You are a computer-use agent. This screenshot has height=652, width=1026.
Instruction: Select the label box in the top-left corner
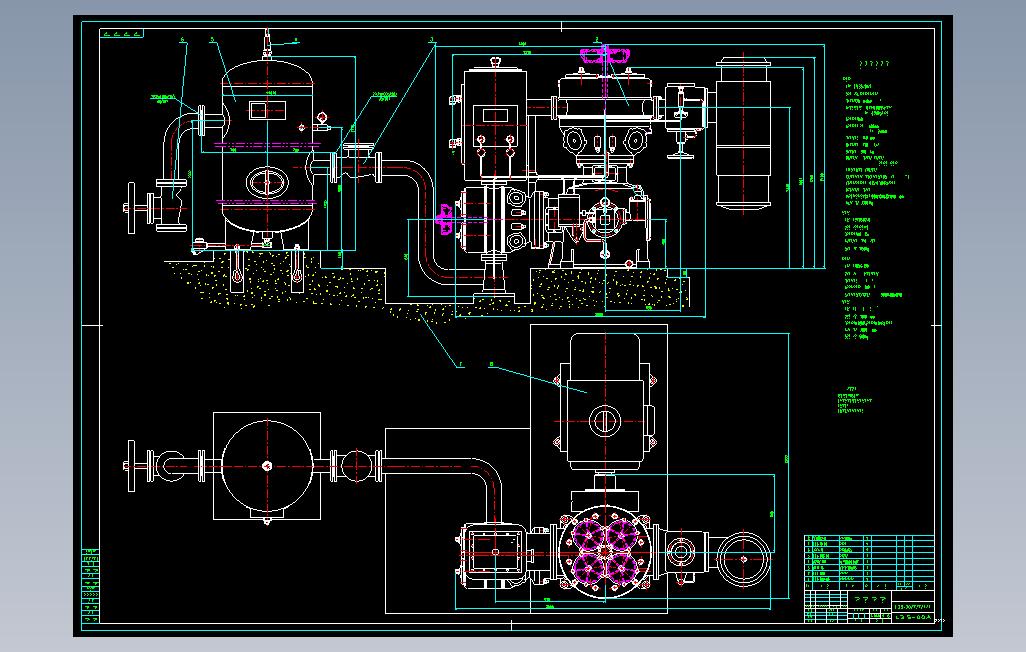[122, 33]
